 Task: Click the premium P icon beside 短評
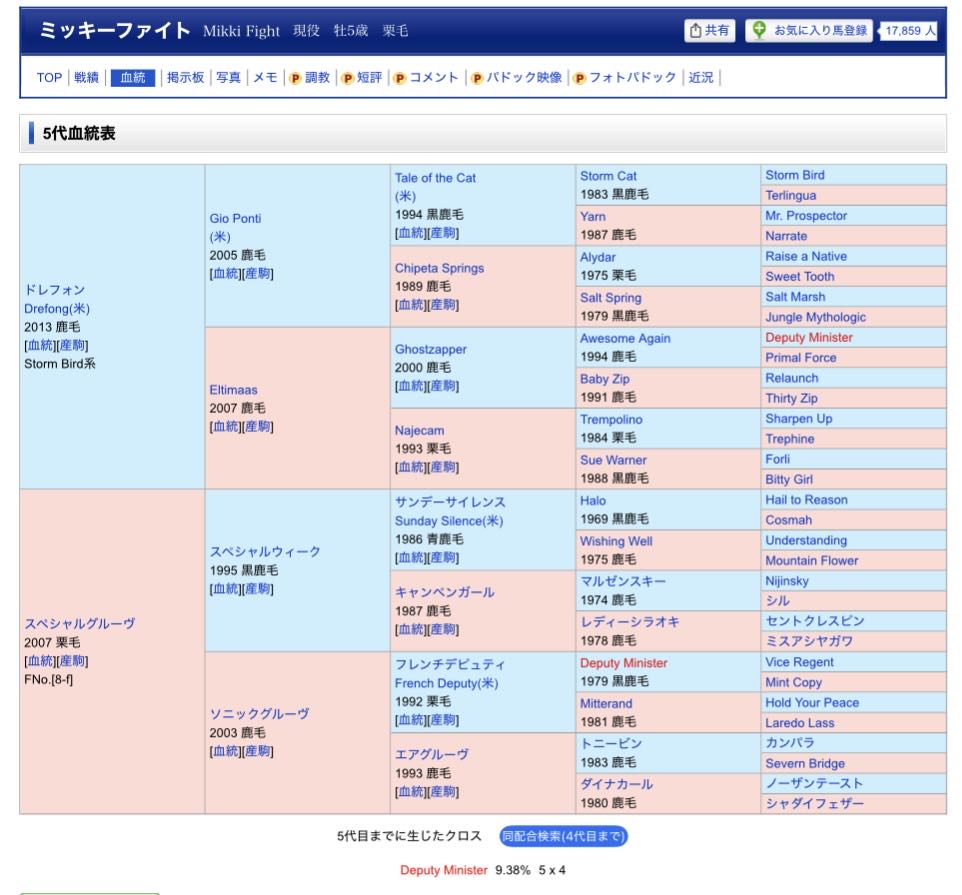[347, 78]
